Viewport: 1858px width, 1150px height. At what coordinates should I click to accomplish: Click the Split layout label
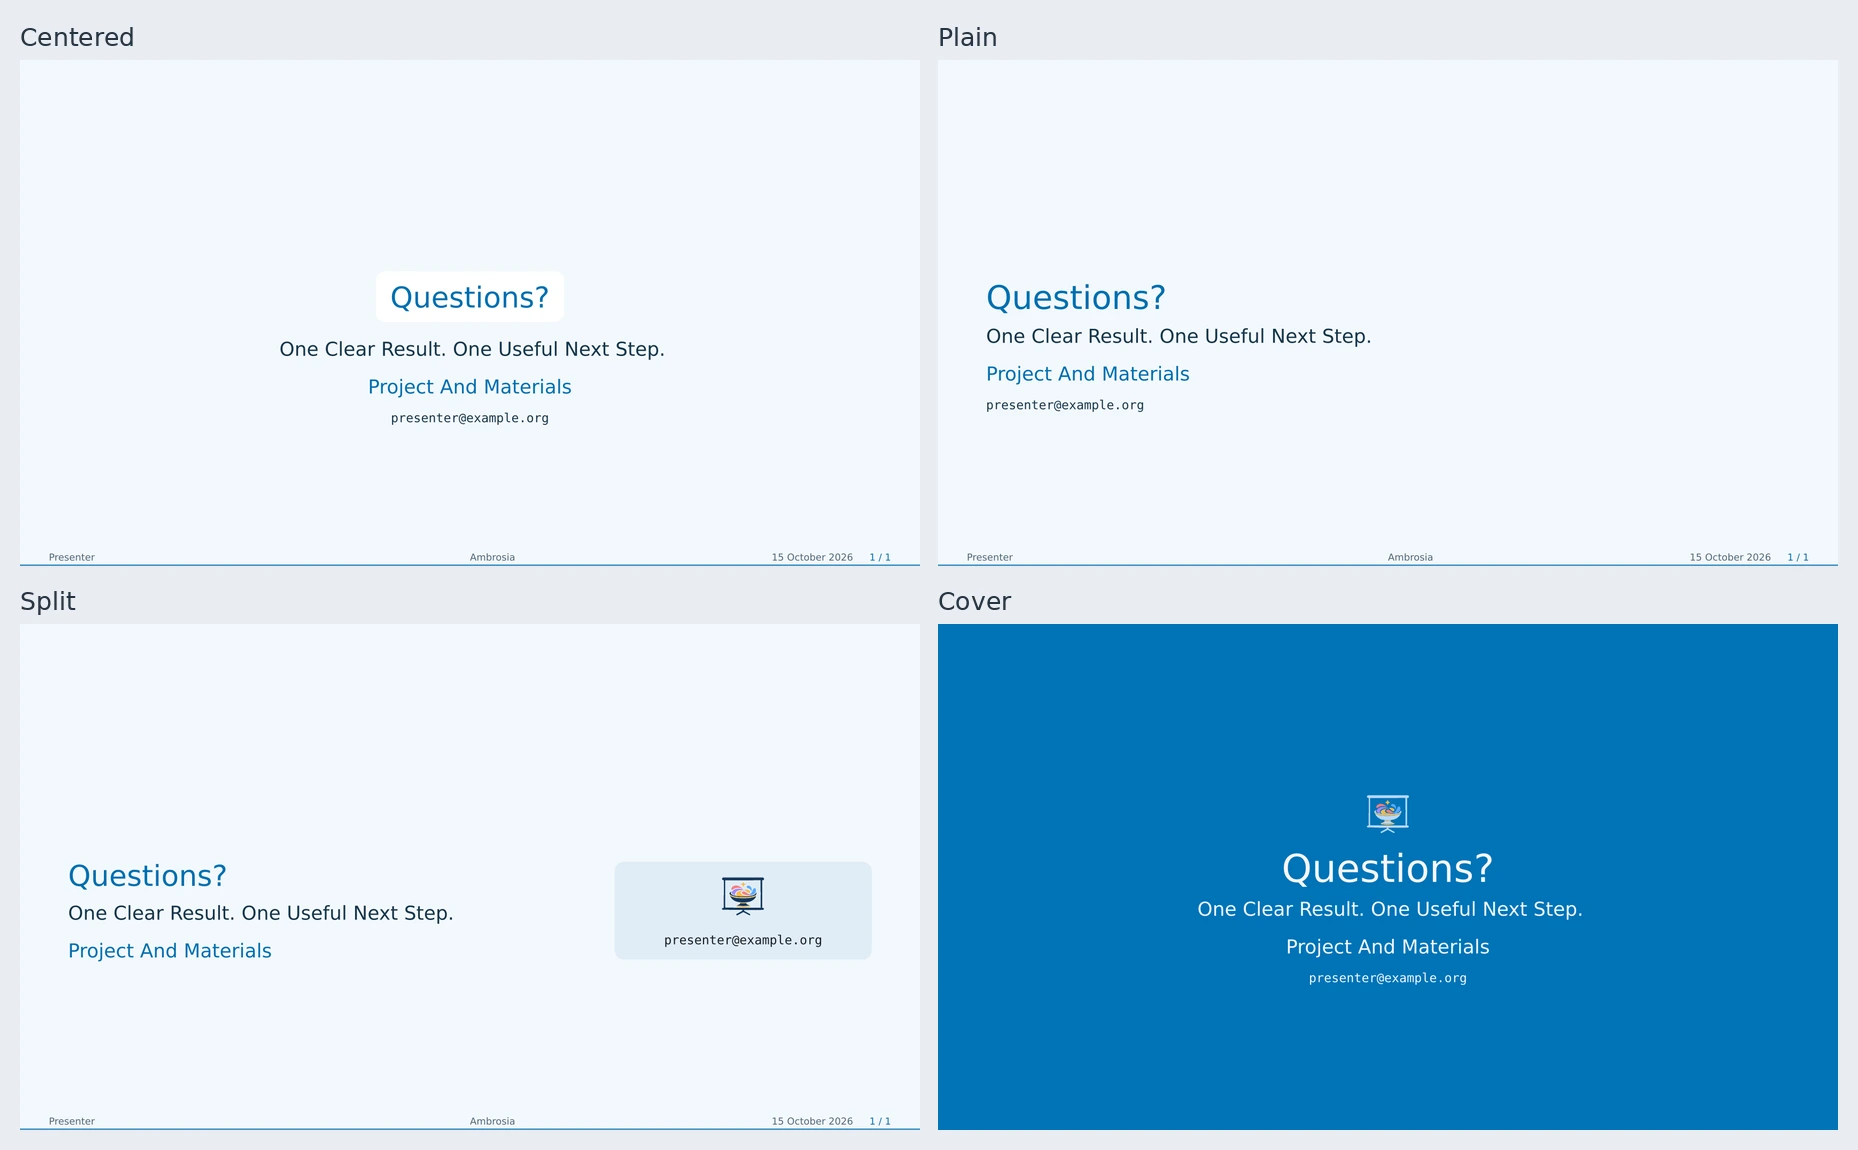[x=48, y=601]
